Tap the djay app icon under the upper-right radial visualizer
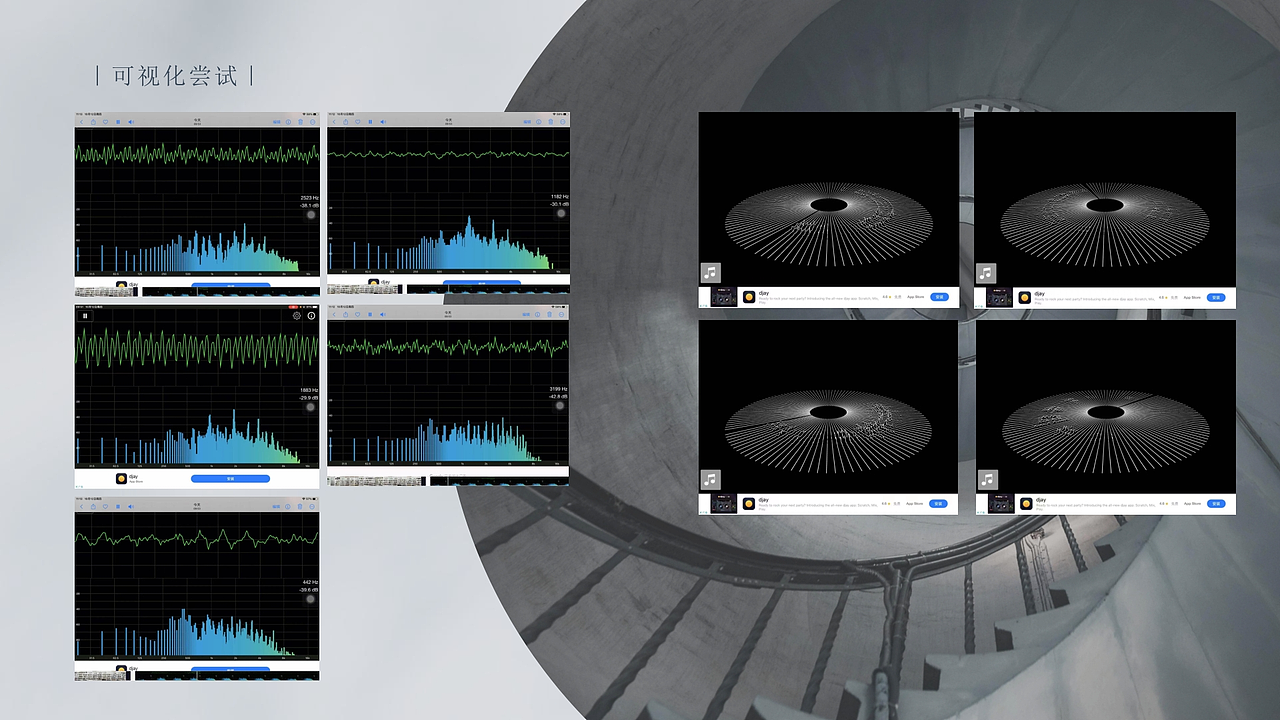Viewport: 1280px width, 720px height. pyautogui.click(x=1024, y=297)
